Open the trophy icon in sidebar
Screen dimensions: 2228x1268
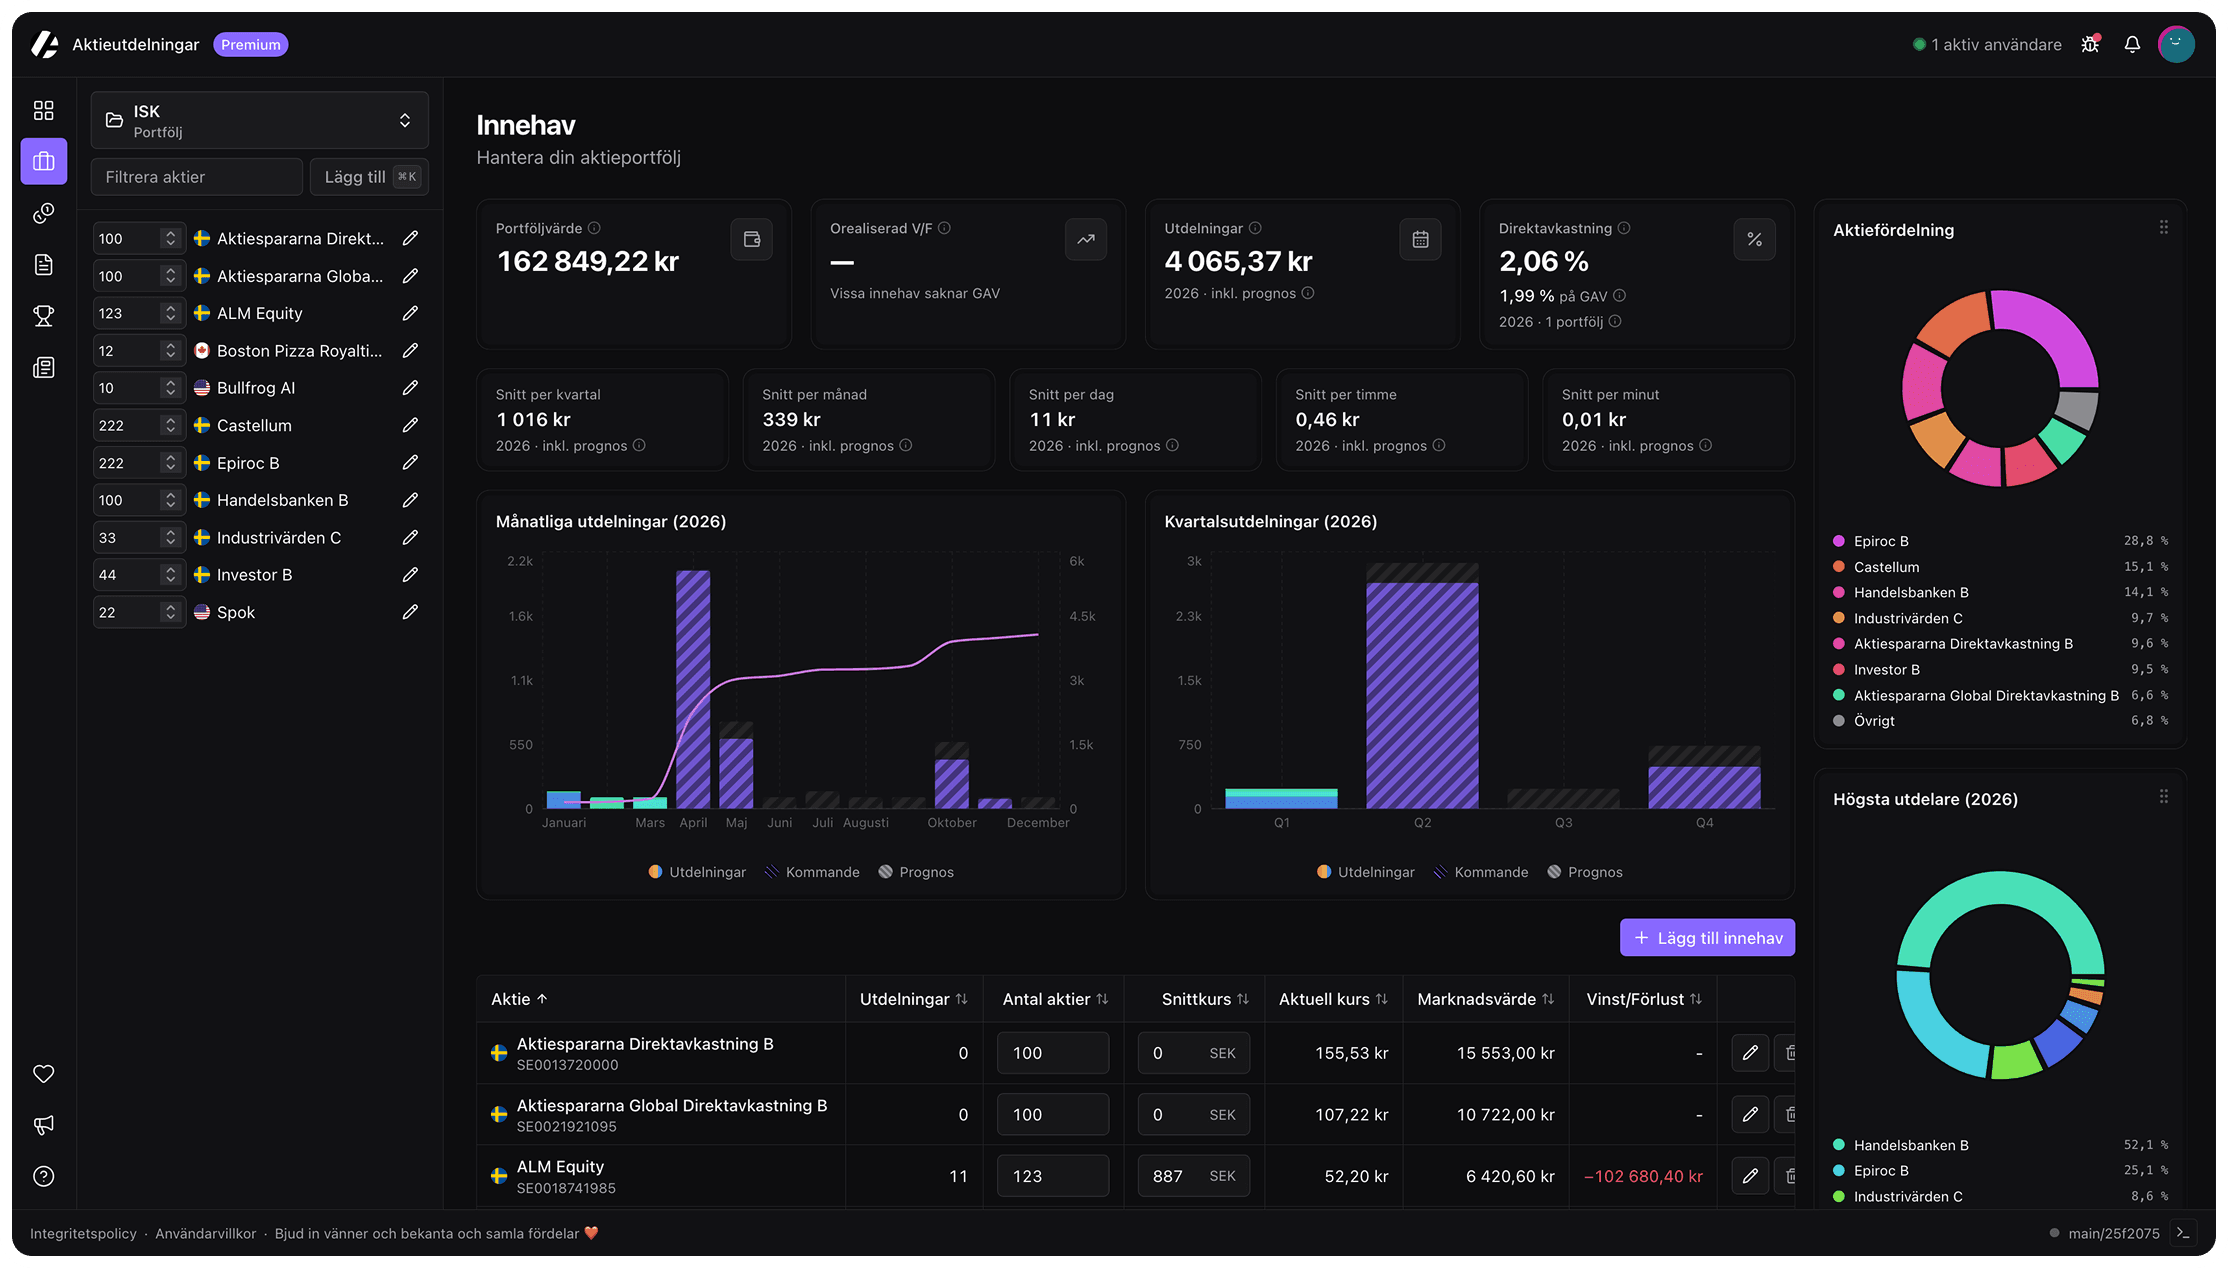pyautogui.click(x=43, y=316)
